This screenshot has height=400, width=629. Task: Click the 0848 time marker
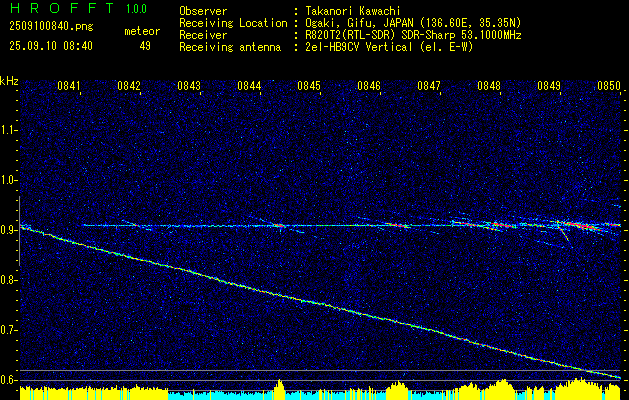point(489,85)
